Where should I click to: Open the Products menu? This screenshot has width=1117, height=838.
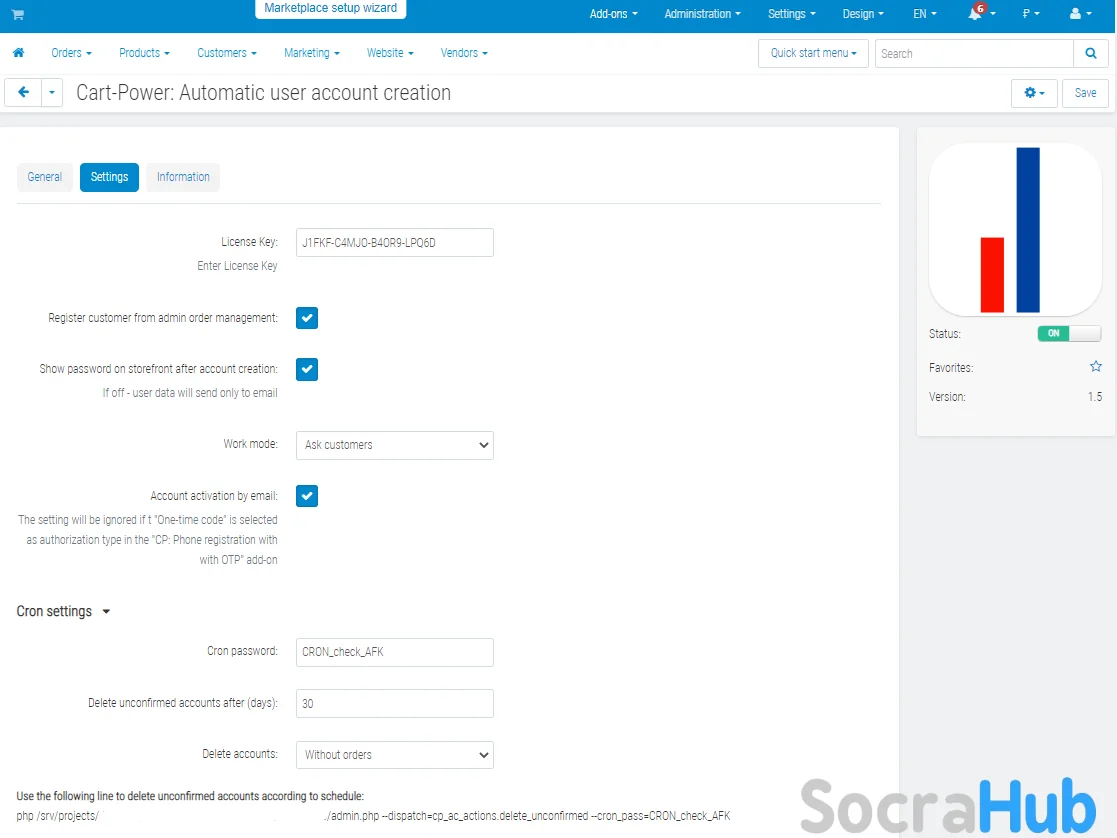tap(144, 53)
